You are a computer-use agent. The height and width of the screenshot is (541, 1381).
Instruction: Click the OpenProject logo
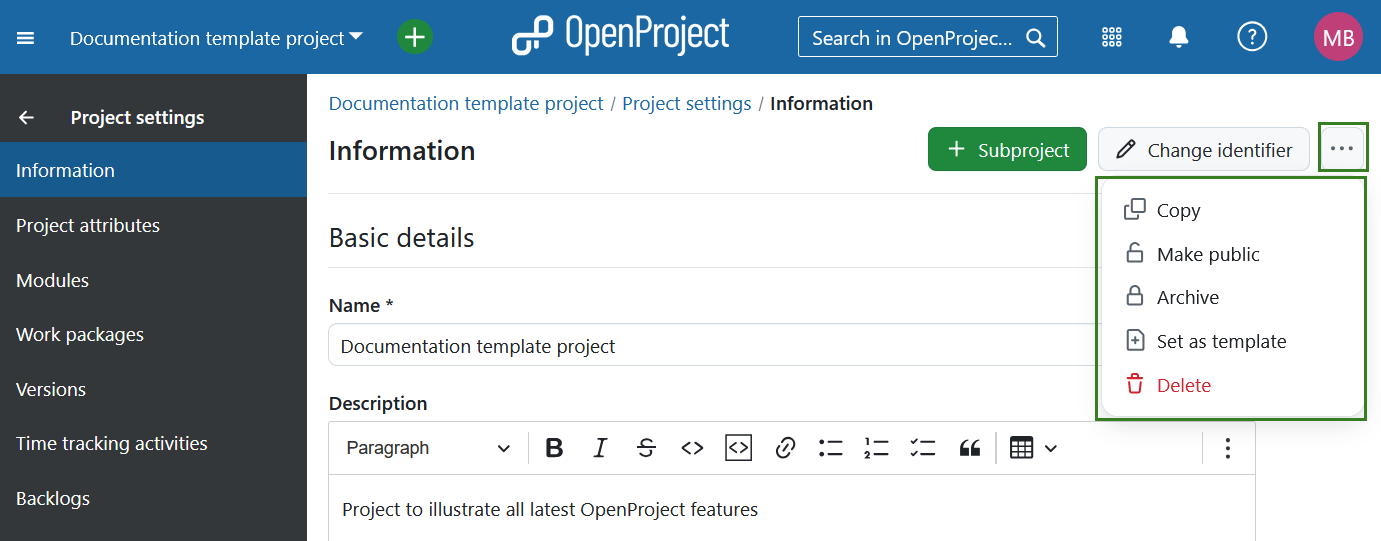pyautogui.click(x=621, y=36)
